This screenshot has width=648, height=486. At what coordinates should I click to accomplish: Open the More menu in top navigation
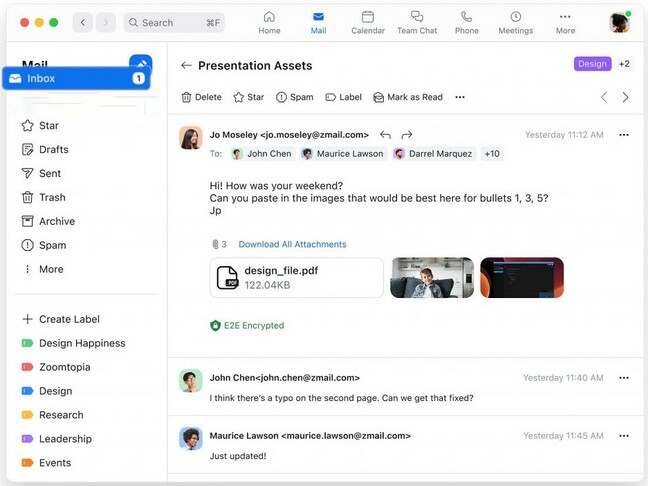click(565, 22)
